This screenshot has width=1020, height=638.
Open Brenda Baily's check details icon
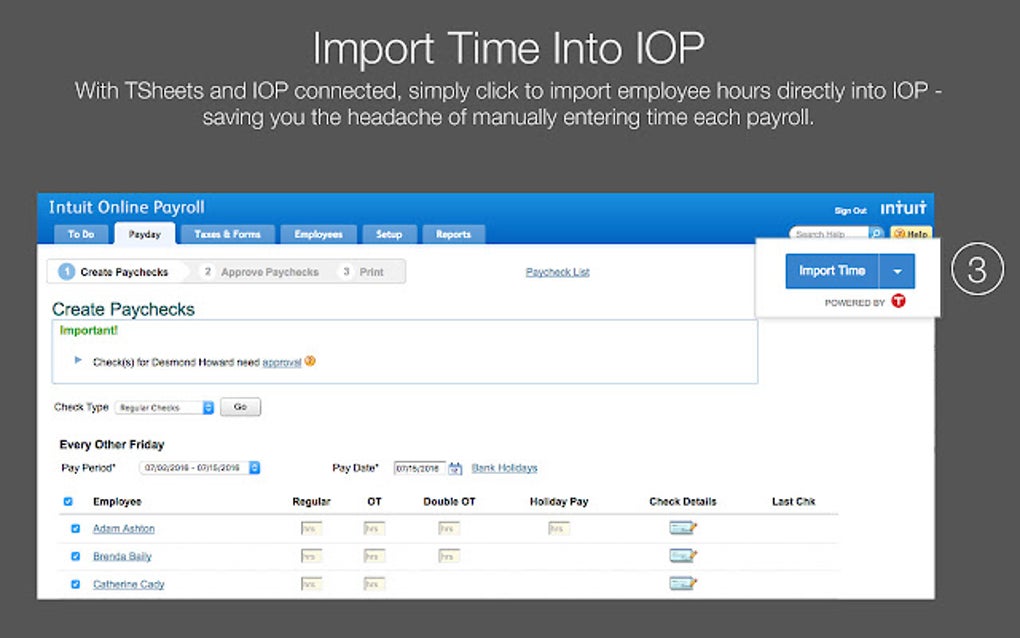pos(681,555)
